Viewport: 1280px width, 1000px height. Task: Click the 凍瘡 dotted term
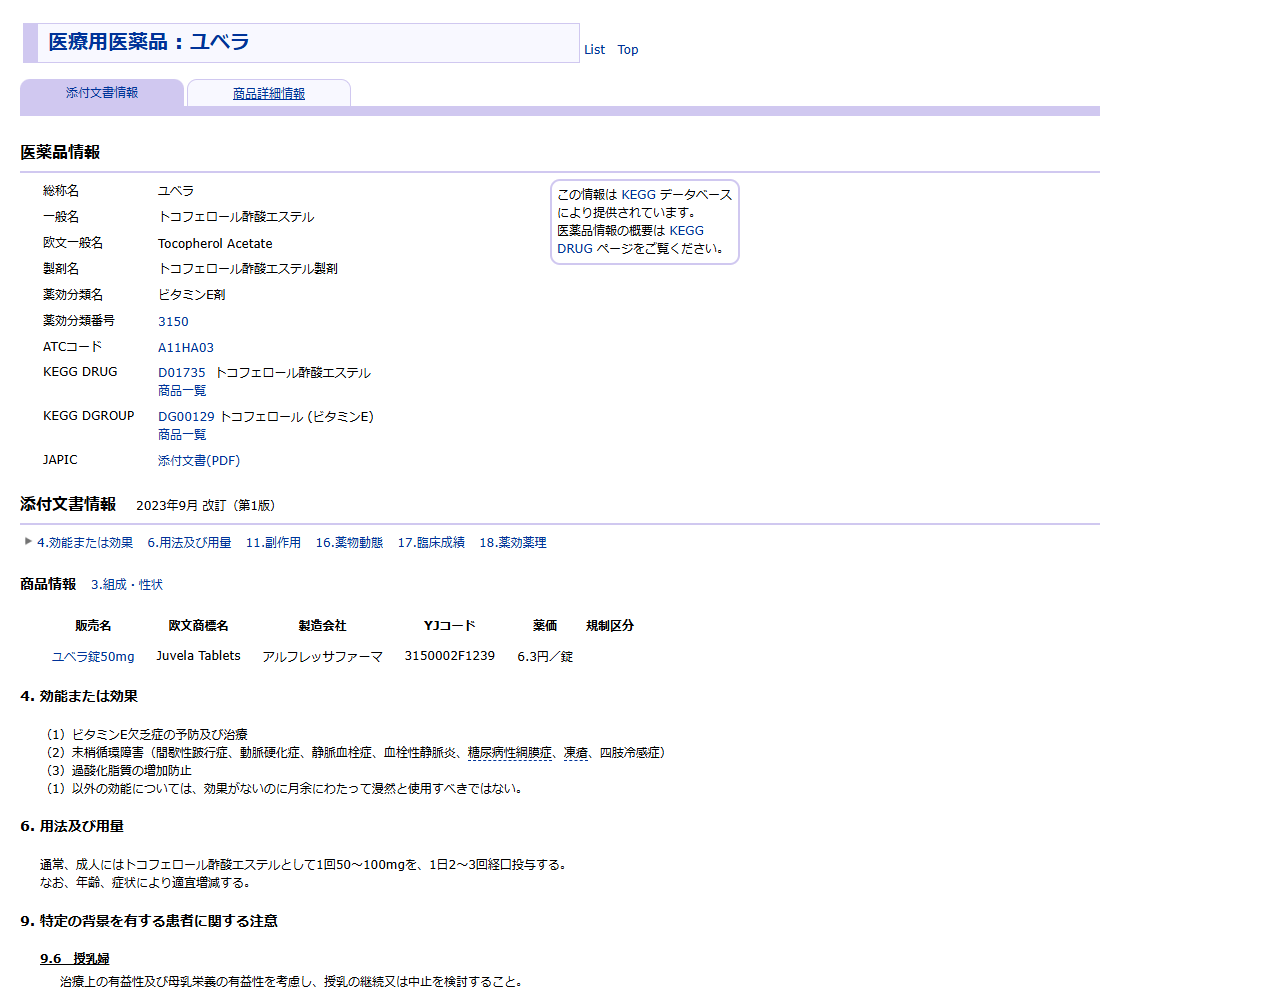(x=576, y=752)
